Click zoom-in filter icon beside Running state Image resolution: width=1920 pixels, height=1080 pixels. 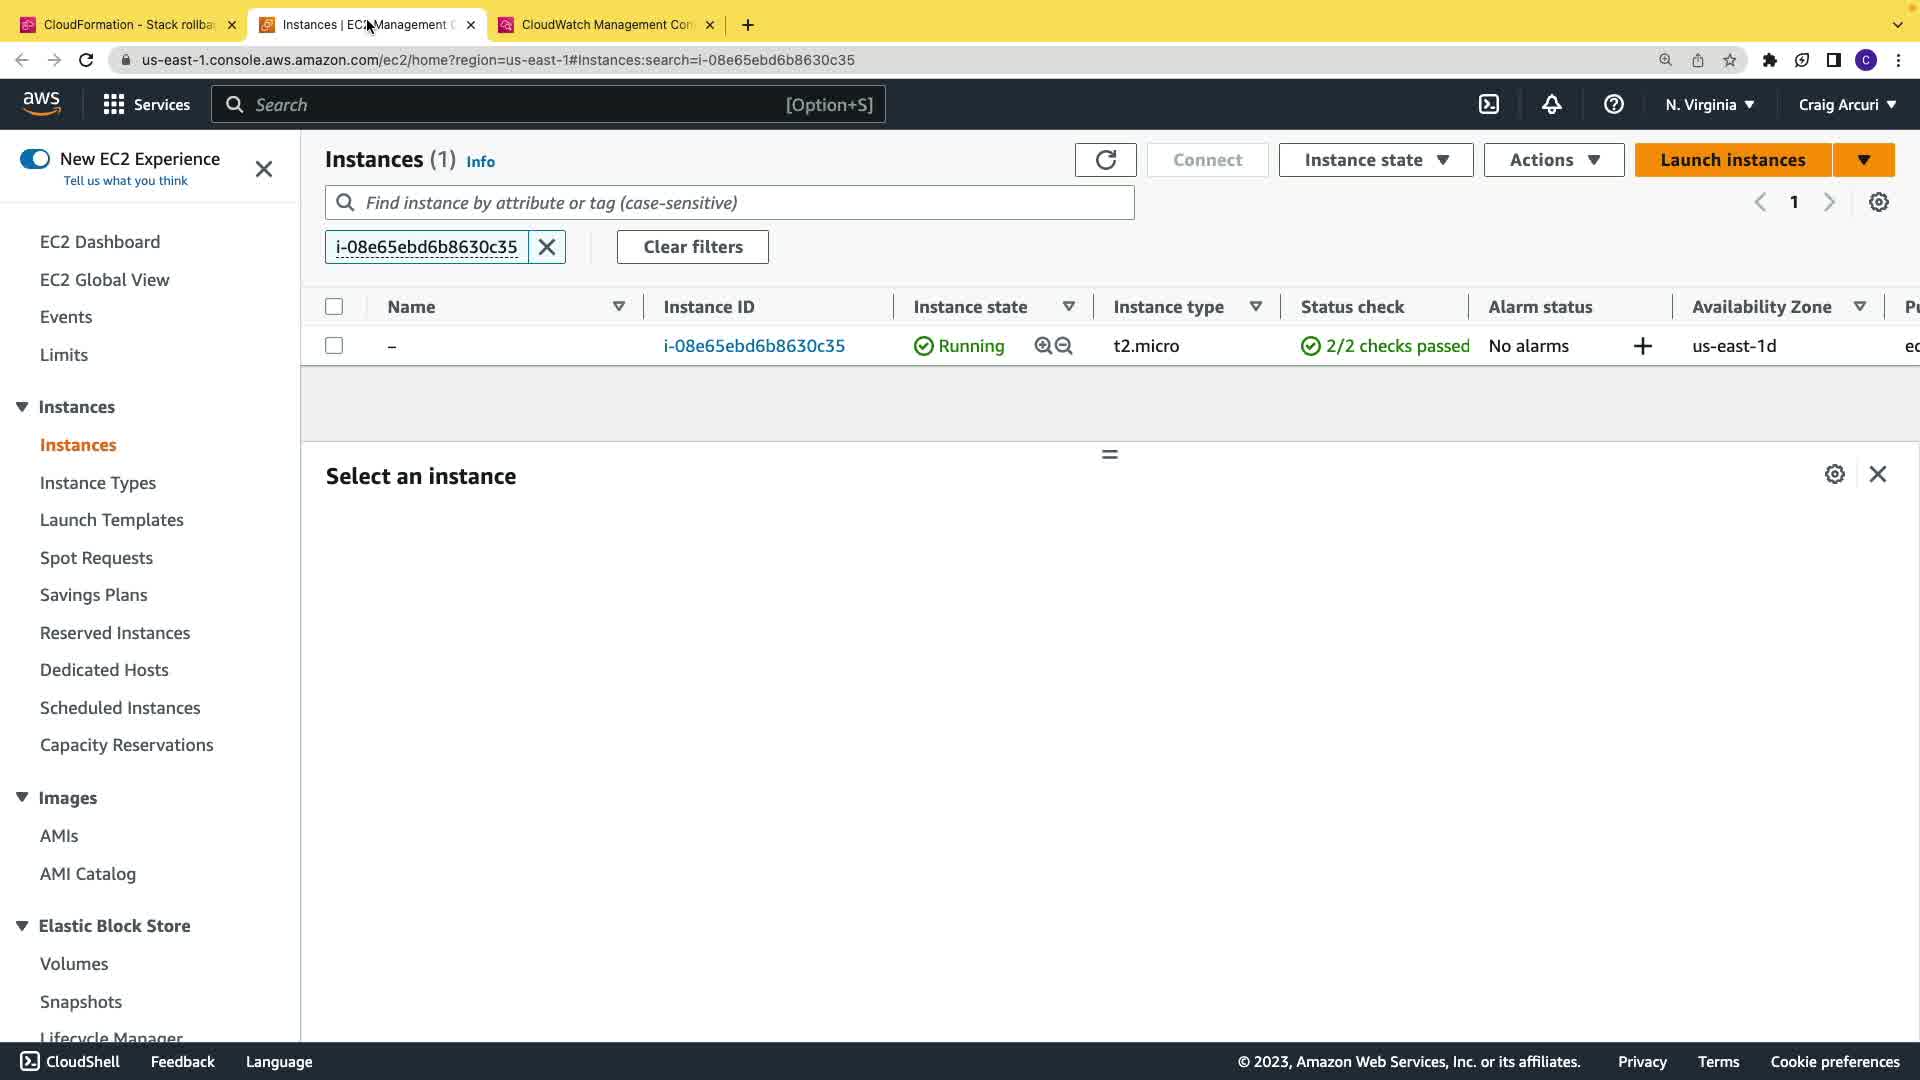[1043, 346]
